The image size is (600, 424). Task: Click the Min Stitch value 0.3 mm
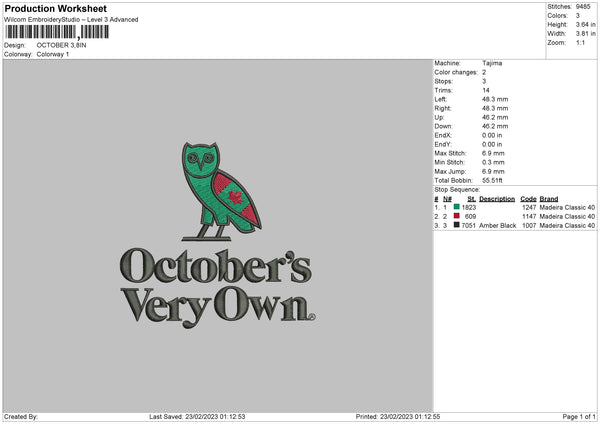pyautogui.click(x=493, y=162)
